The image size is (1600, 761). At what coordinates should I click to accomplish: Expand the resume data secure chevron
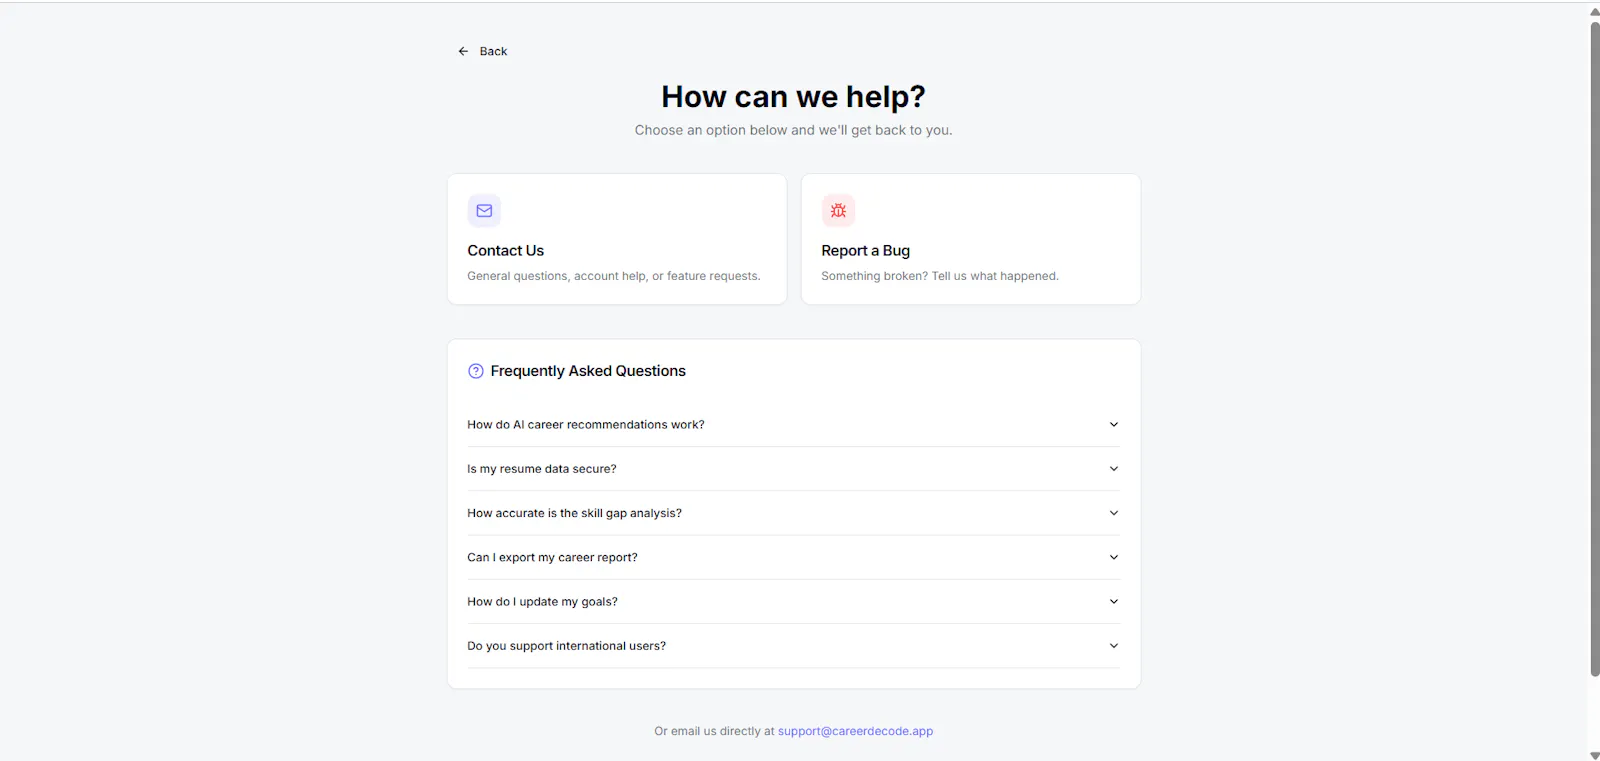click(x=1114, y=469)
